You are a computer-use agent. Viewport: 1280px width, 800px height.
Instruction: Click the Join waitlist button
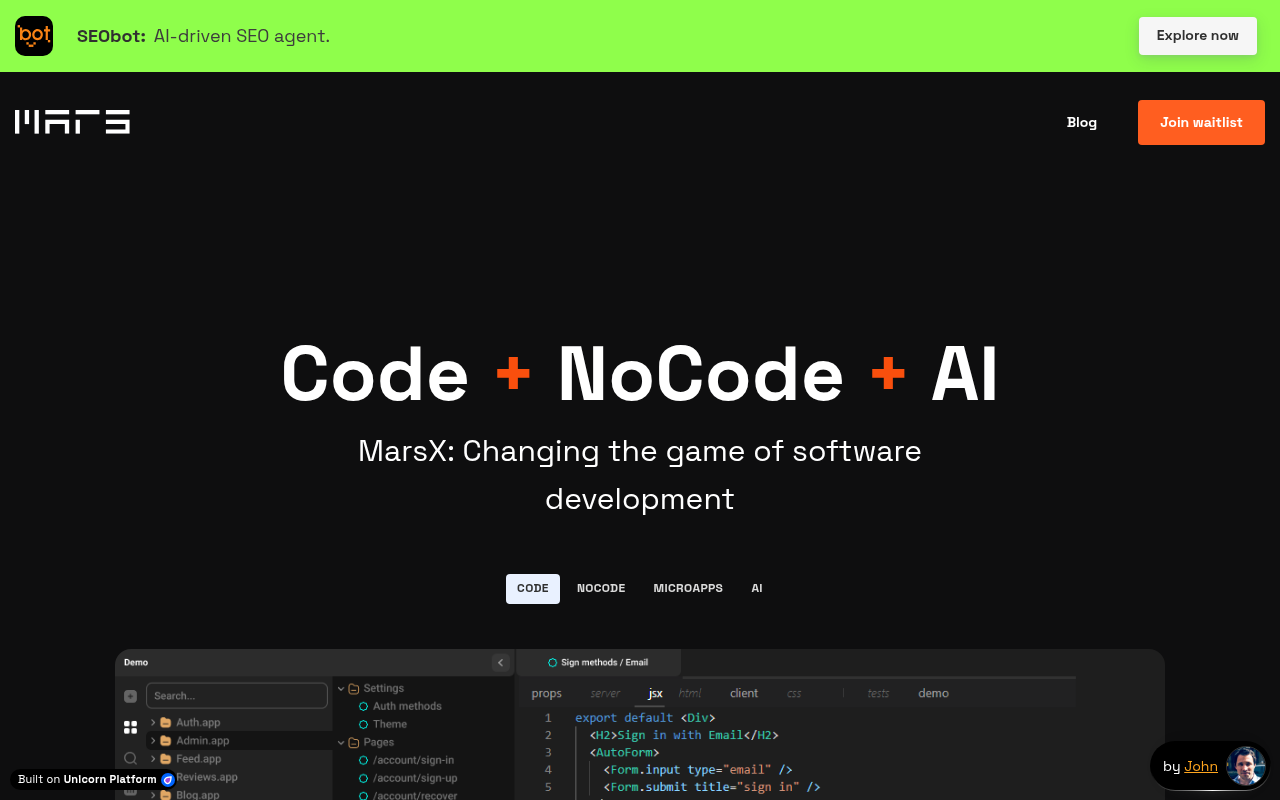pos(1201,122)
